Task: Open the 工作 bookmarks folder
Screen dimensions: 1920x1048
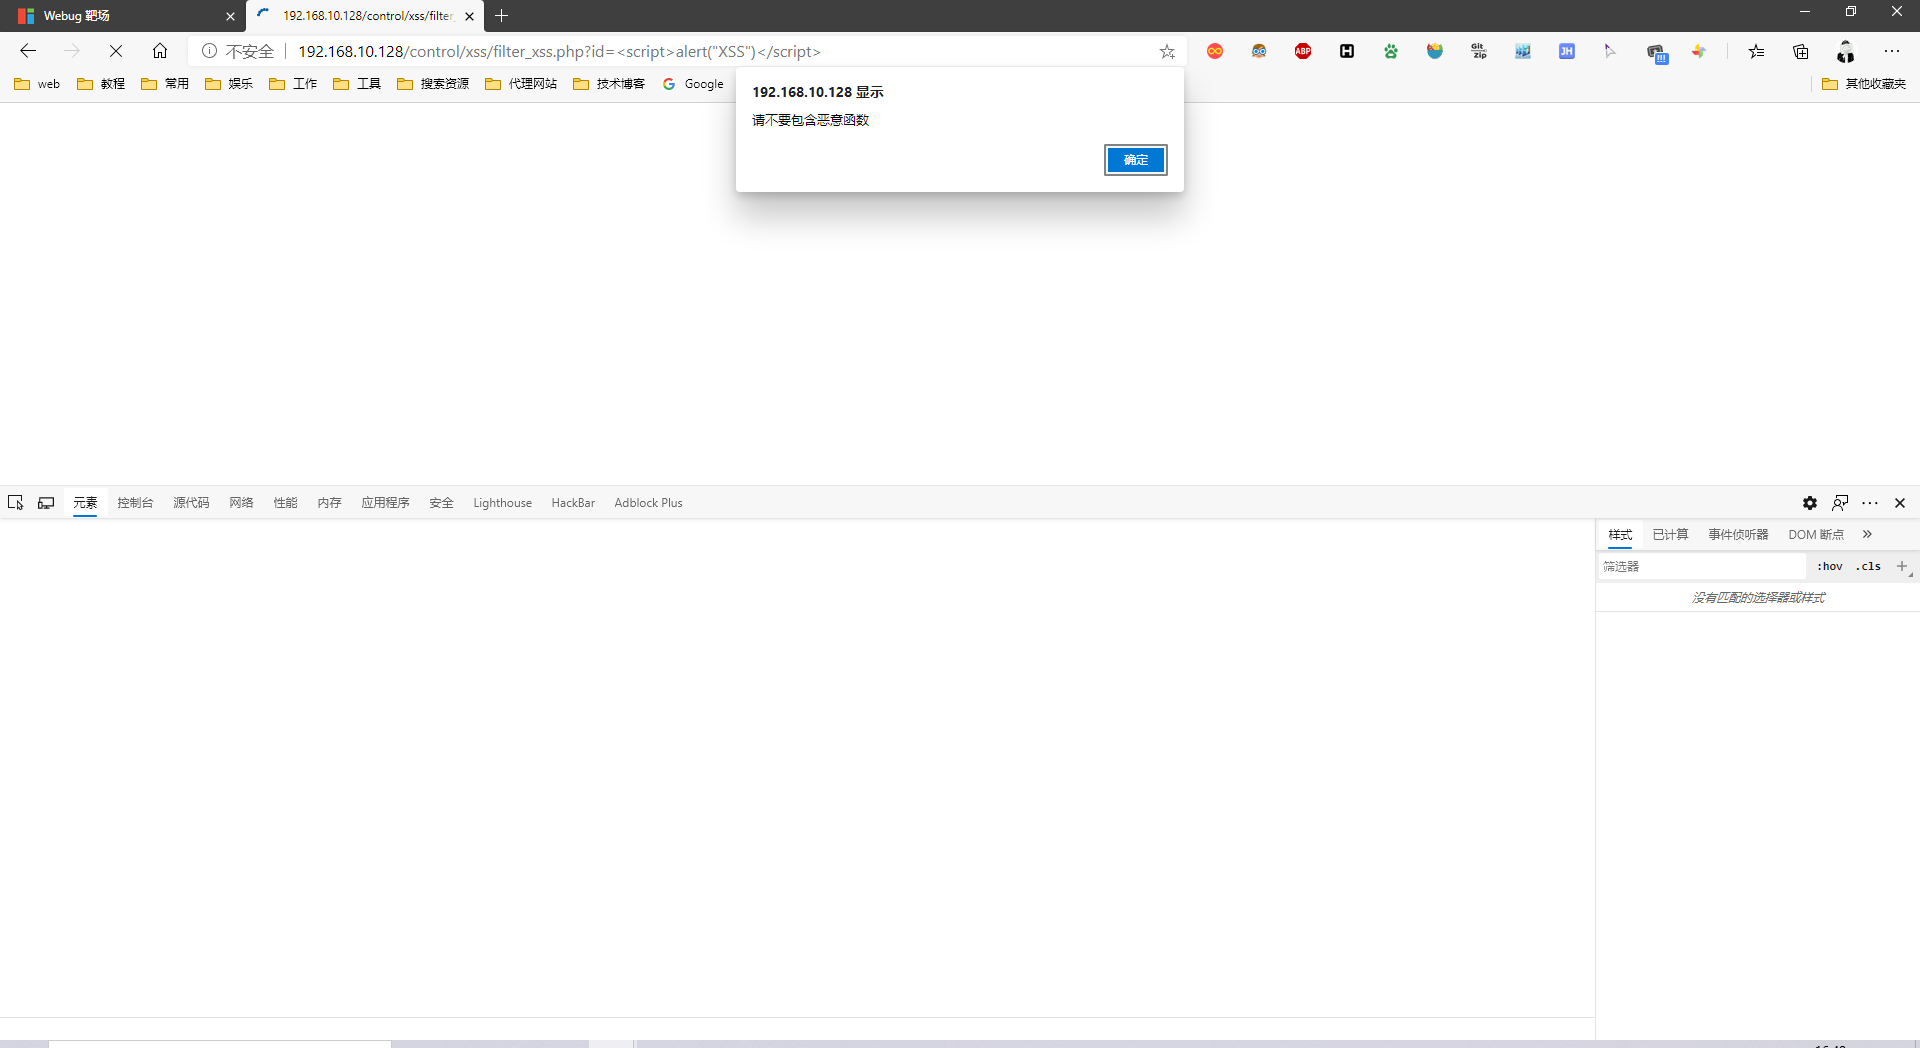Action: (x=293, y=84)
